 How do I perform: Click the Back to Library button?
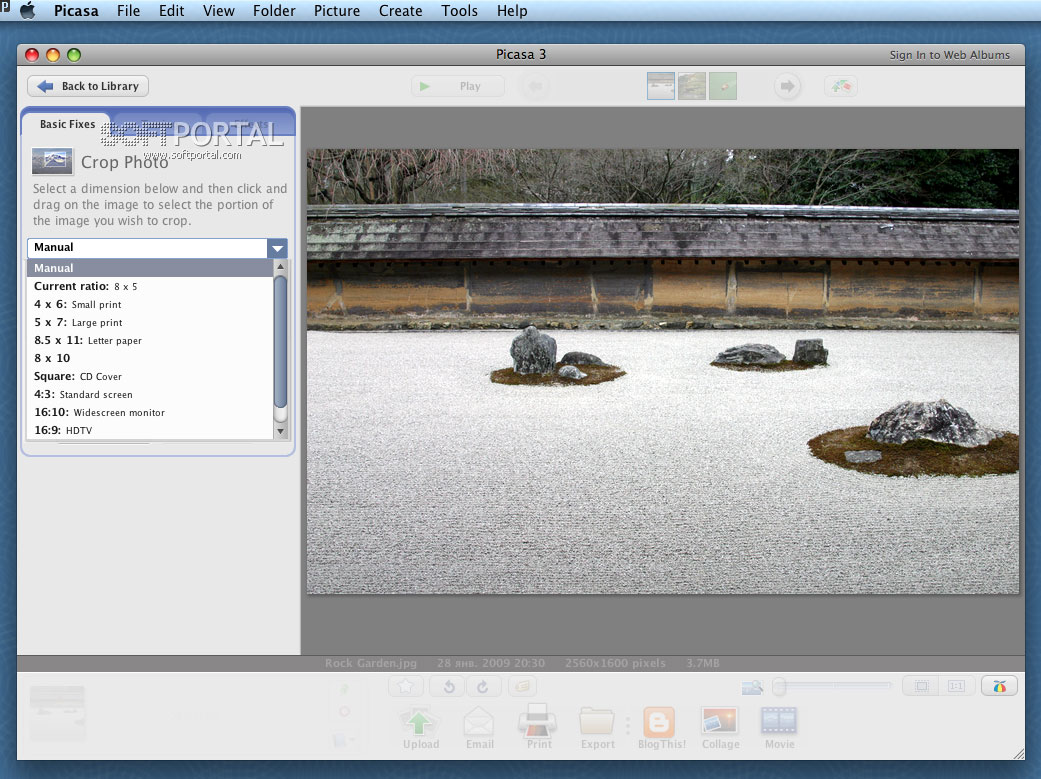(x=88, y=86)
